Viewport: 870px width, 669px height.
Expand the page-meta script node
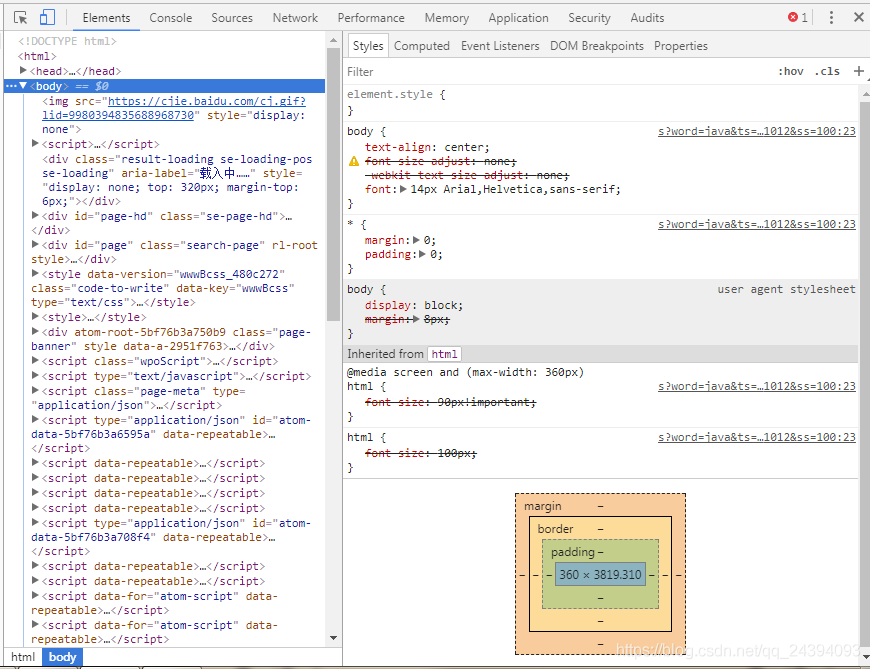click(36, 391)
